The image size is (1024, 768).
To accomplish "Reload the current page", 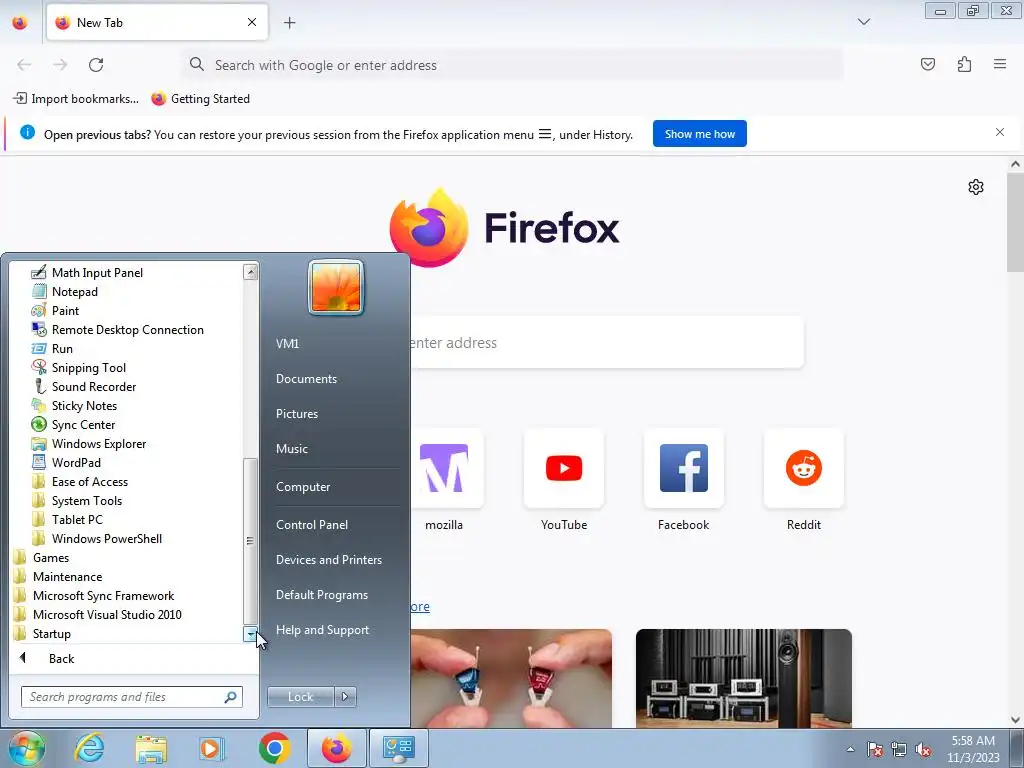I will (x=96, y=64).
